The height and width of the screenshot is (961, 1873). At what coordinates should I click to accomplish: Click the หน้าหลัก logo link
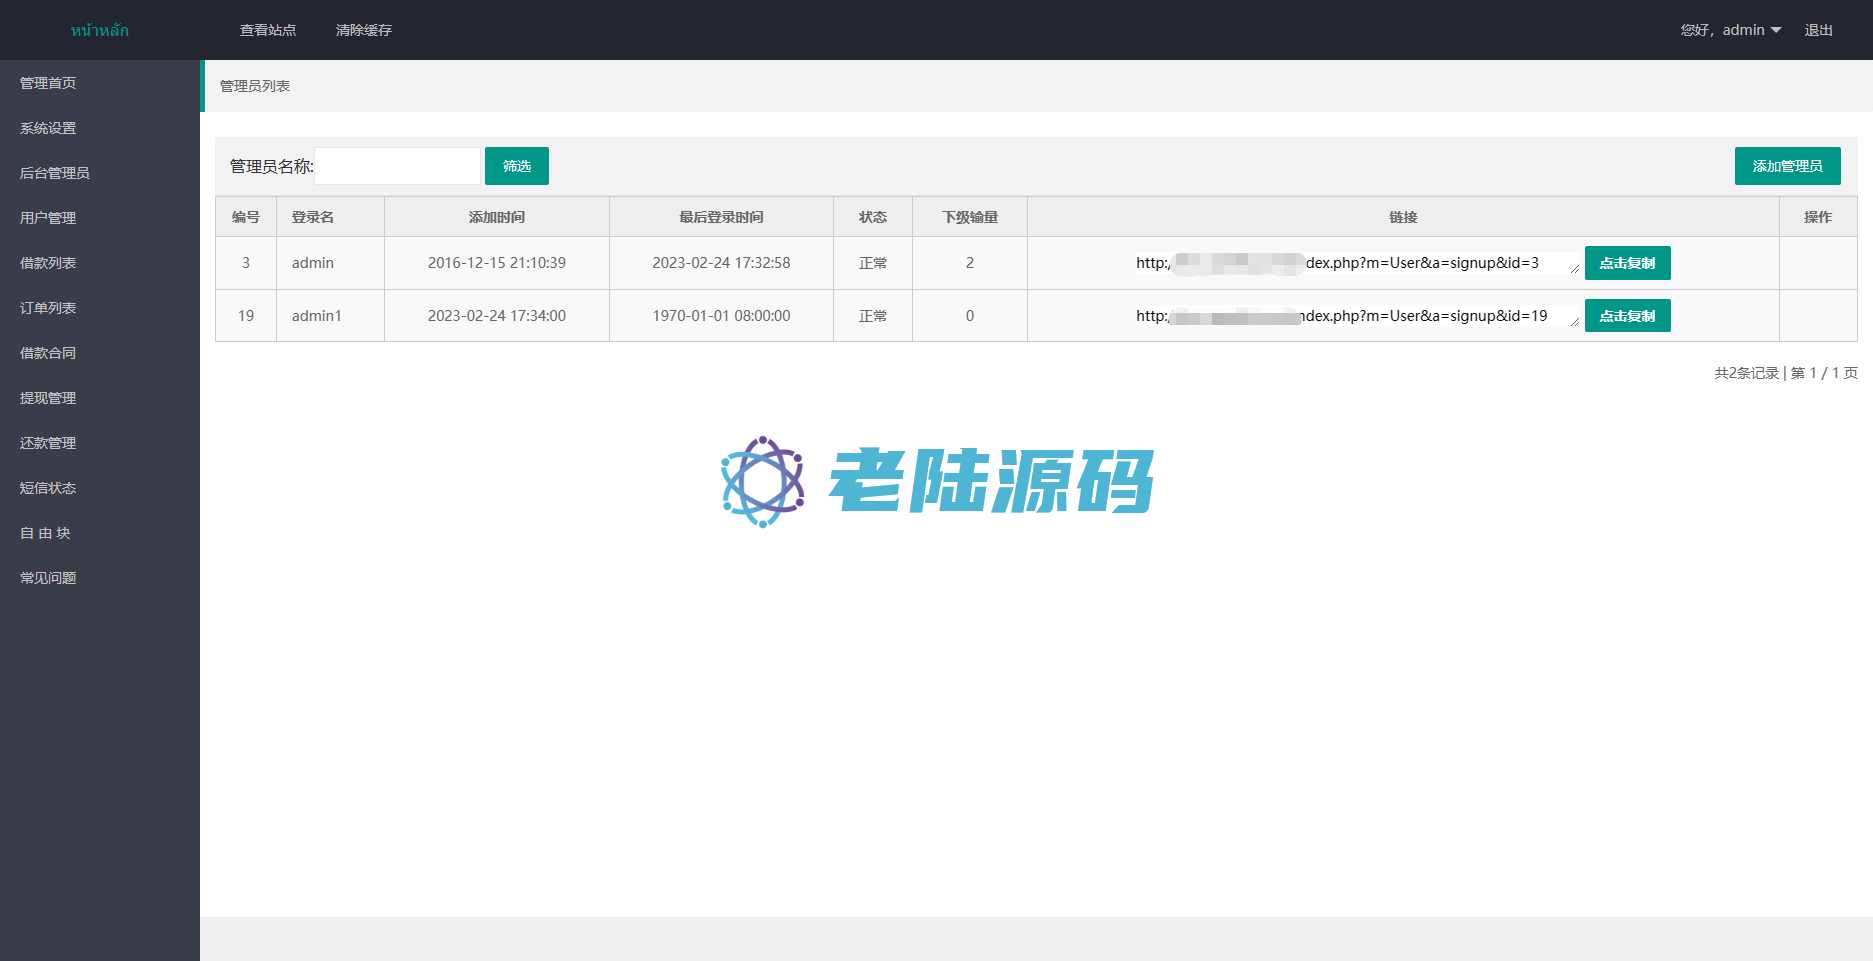100,30
